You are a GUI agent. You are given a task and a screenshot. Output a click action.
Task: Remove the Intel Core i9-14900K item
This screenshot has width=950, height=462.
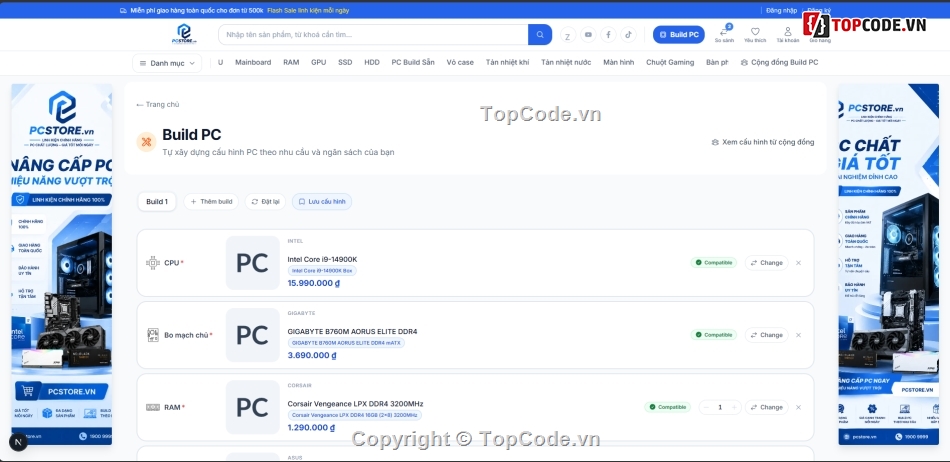798,263
